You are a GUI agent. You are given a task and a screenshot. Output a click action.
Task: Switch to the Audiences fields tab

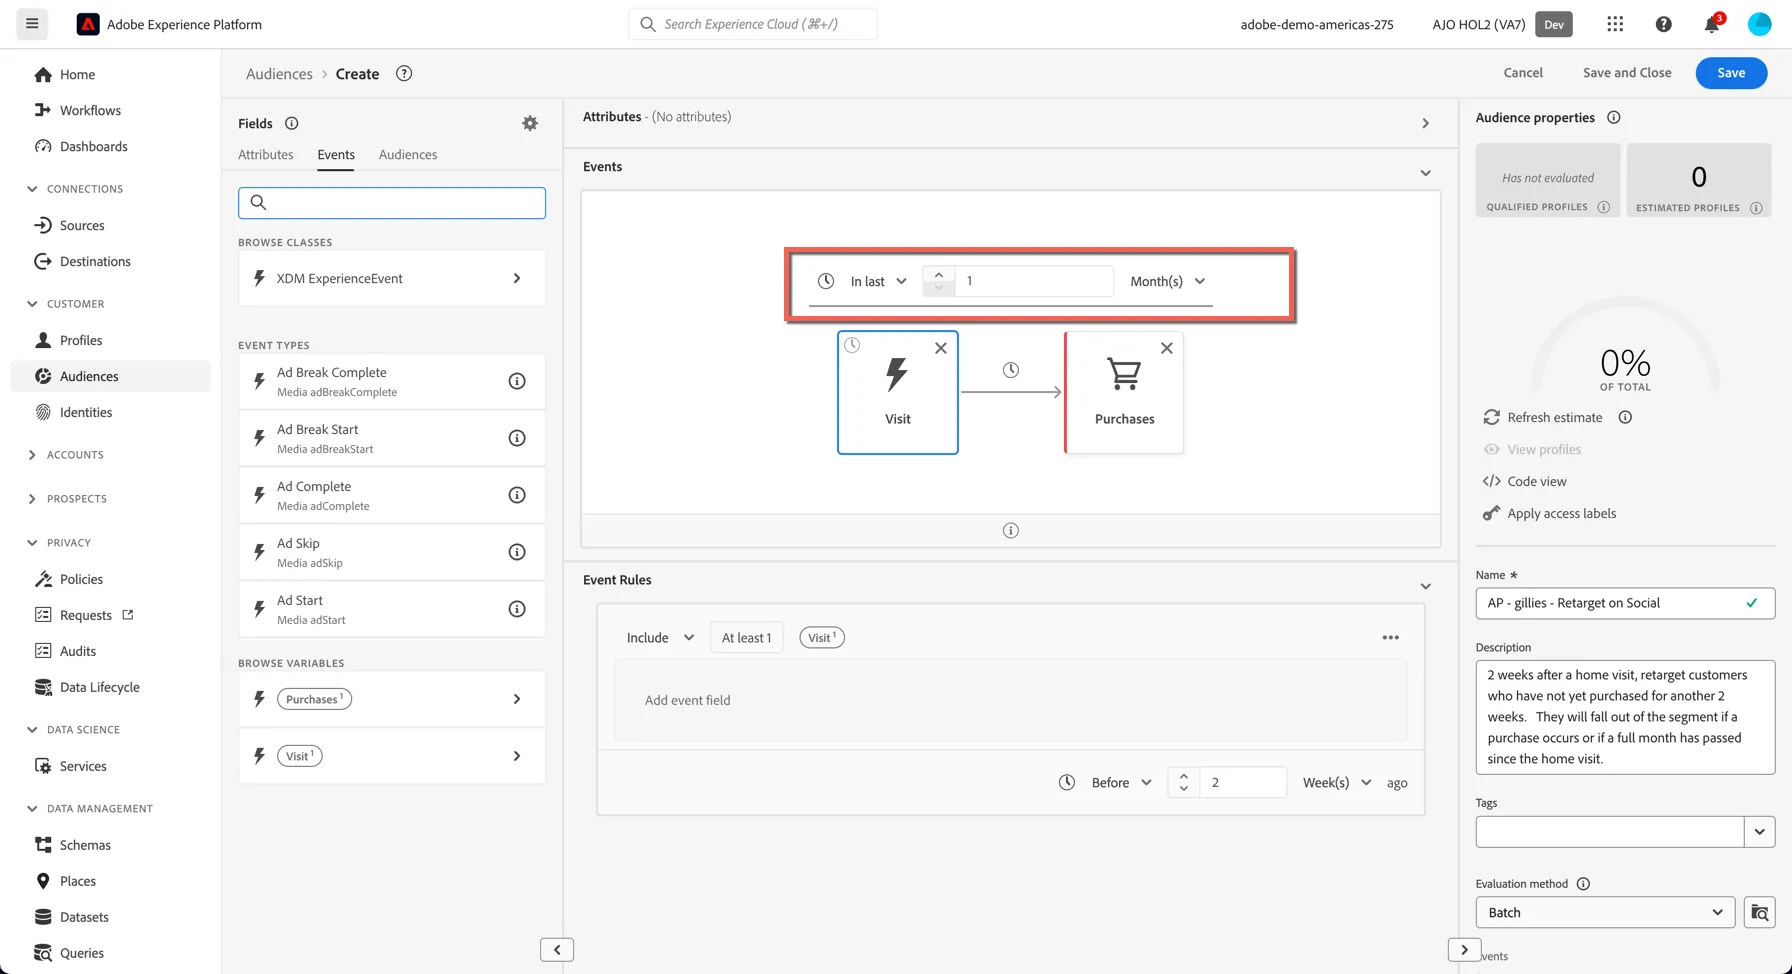point(408,154)
